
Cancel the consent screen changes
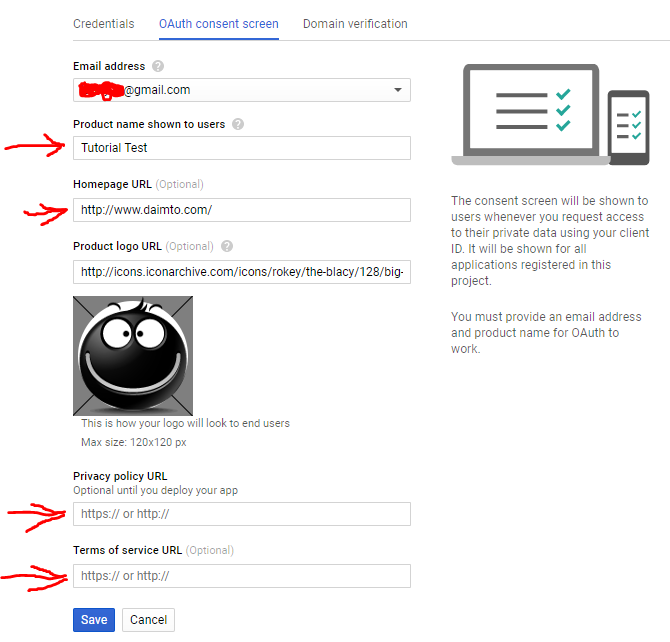click(148, 620)
